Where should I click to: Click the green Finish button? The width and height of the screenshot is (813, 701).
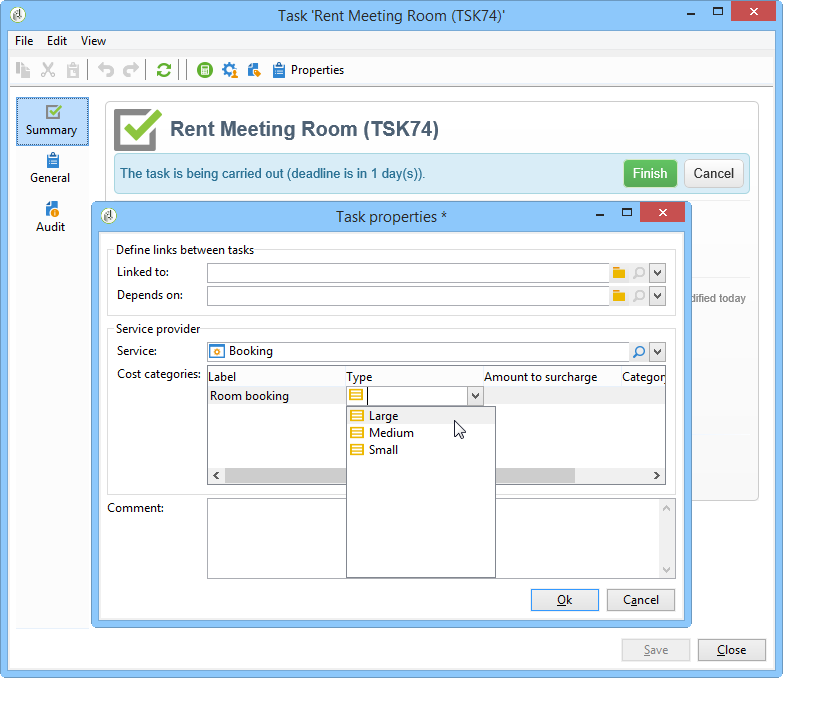pos(650,174)
